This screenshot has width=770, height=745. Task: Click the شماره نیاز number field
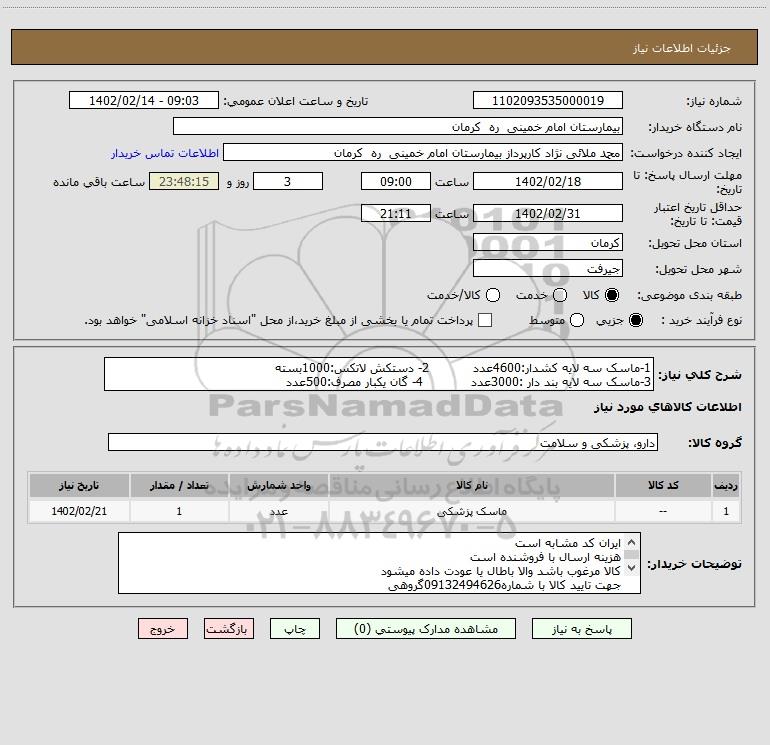tap(548, 100)
